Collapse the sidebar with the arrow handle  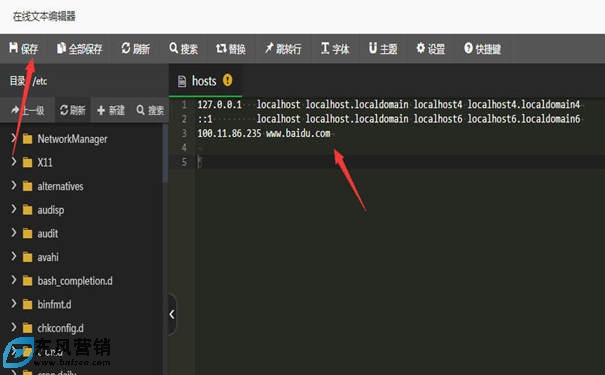point(172,314)
